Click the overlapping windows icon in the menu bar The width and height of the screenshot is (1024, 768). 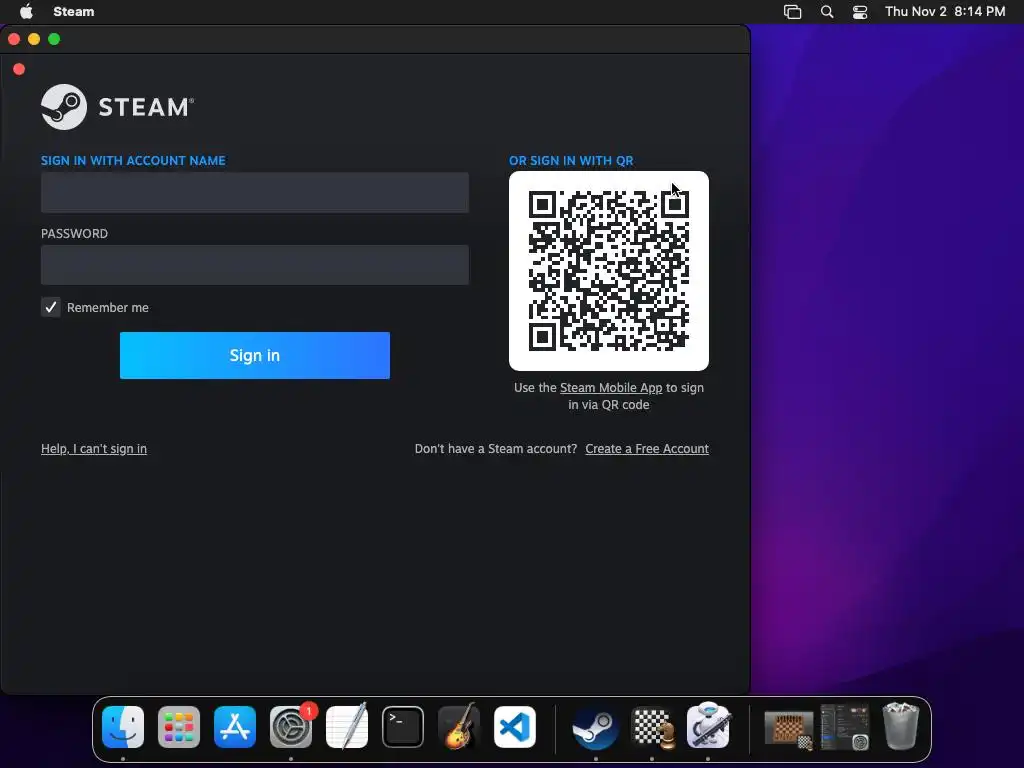pyautogui.click(x=792, y=12)
